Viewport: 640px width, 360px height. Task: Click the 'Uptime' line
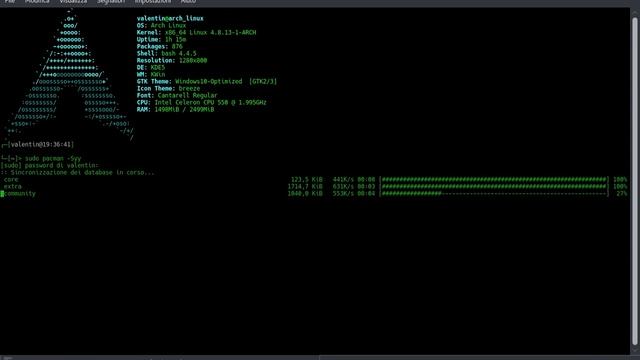pyautogui.click(x=161, y=40)
